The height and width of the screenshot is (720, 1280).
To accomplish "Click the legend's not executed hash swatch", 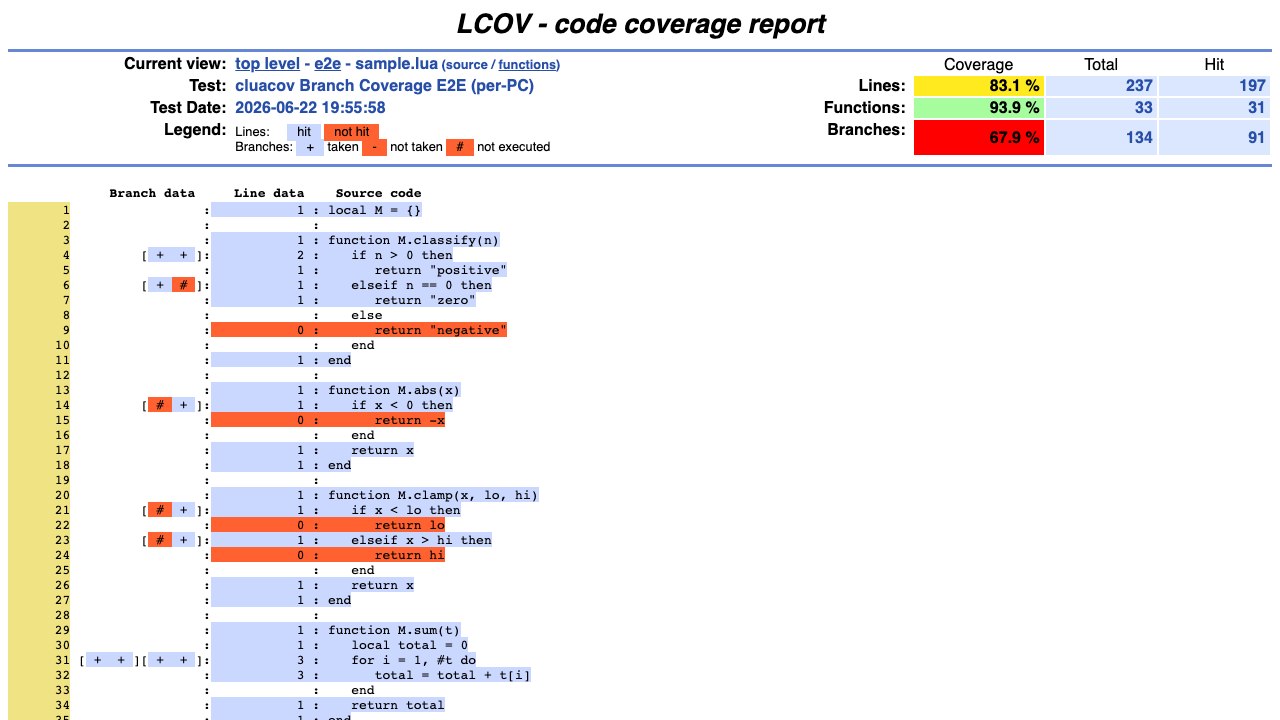I will coord(460,147).
